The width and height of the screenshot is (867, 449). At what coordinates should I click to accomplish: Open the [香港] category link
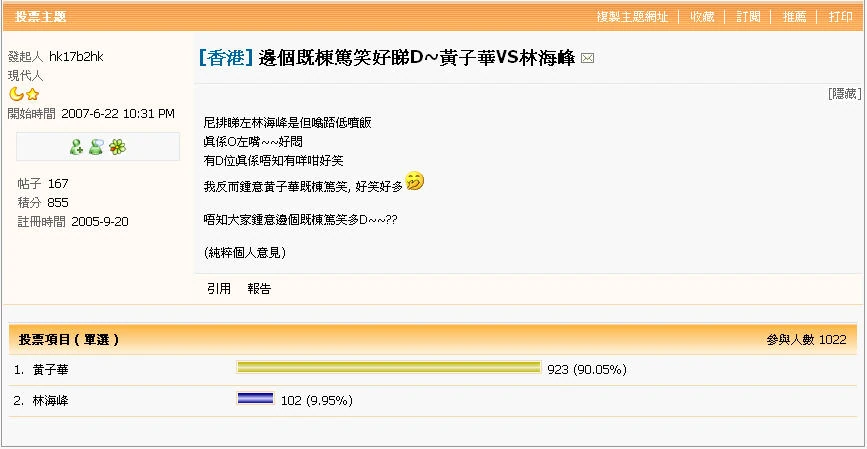tap(226, 57)
